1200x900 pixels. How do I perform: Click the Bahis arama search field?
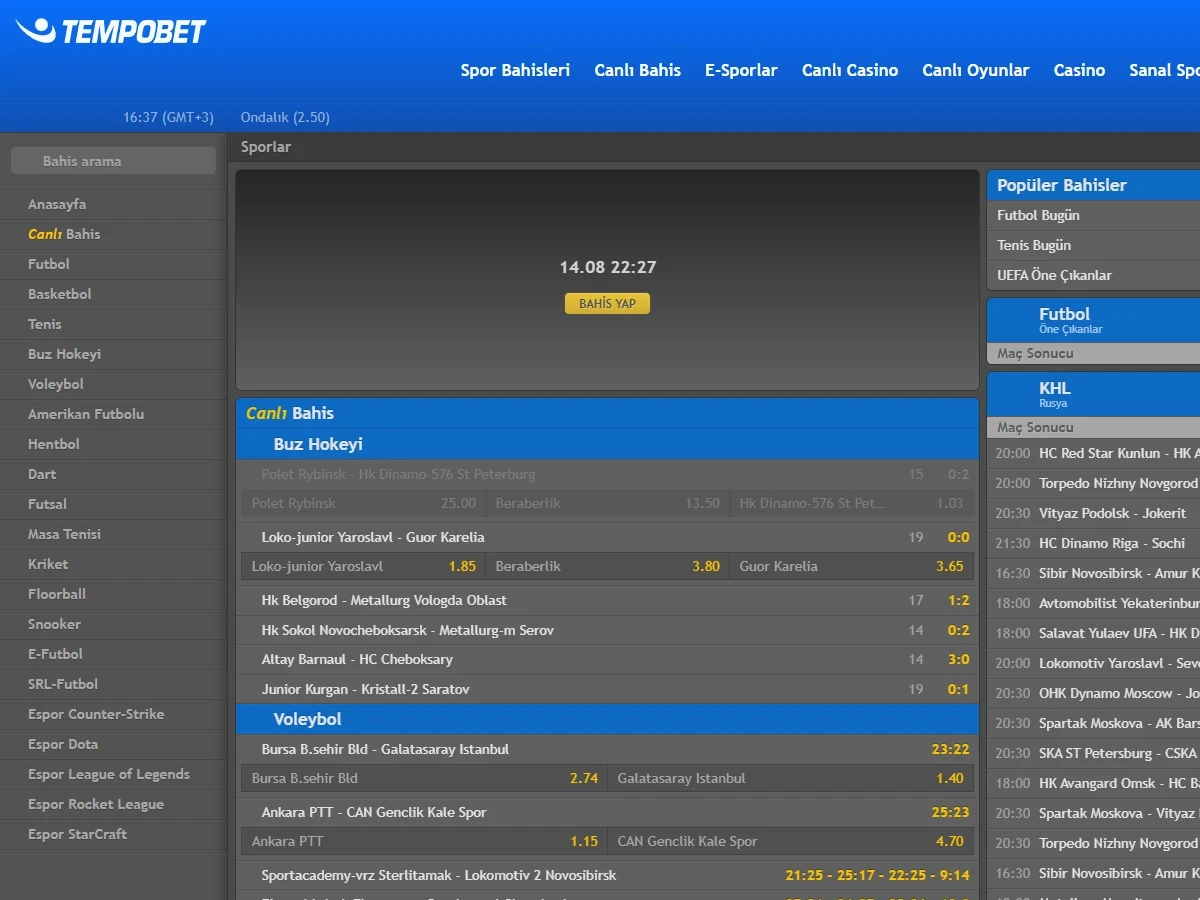[113, 161]
